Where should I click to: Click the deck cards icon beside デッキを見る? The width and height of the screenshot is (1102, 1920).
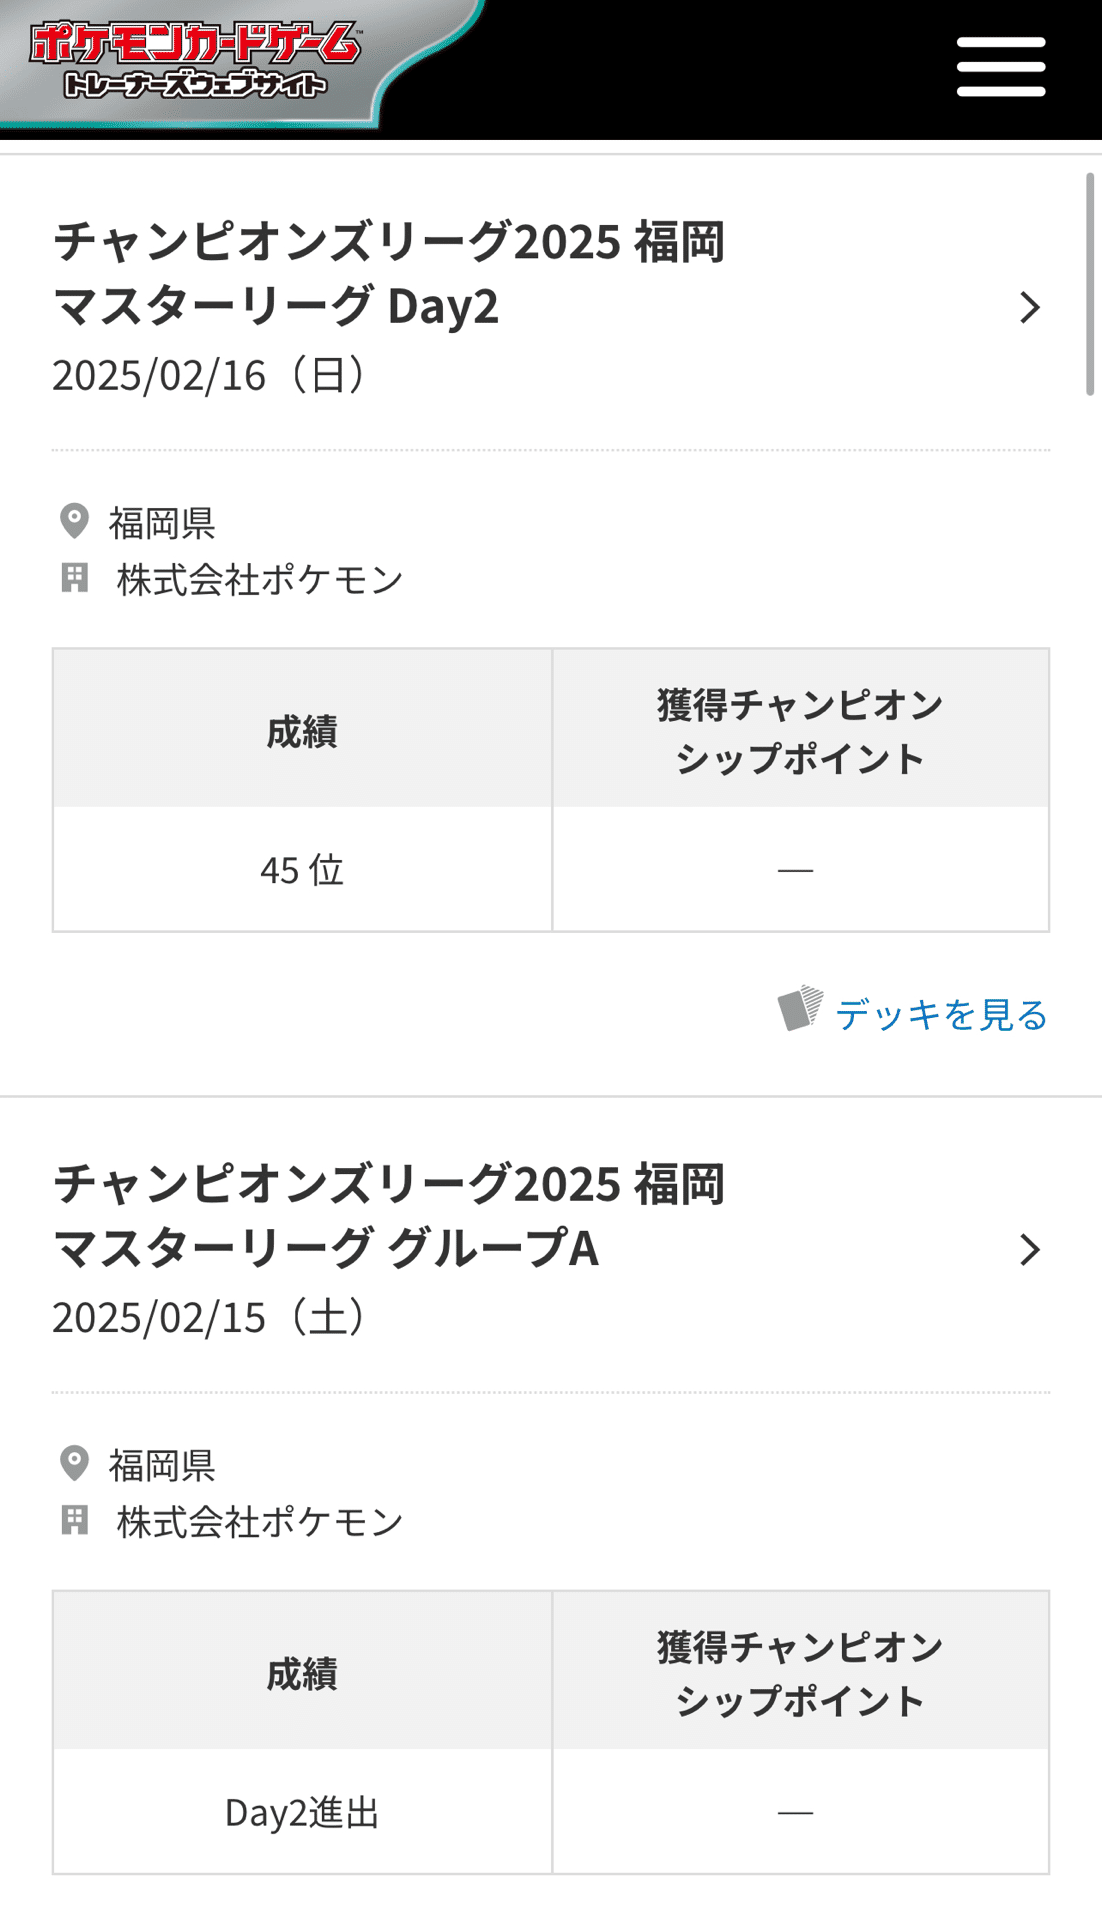(x=800, y=1008)
